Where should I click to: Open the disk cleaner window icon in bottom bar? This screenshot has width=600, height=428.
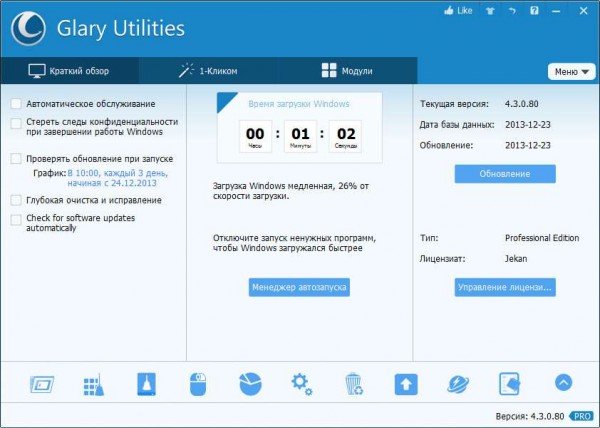pos(42,384)
